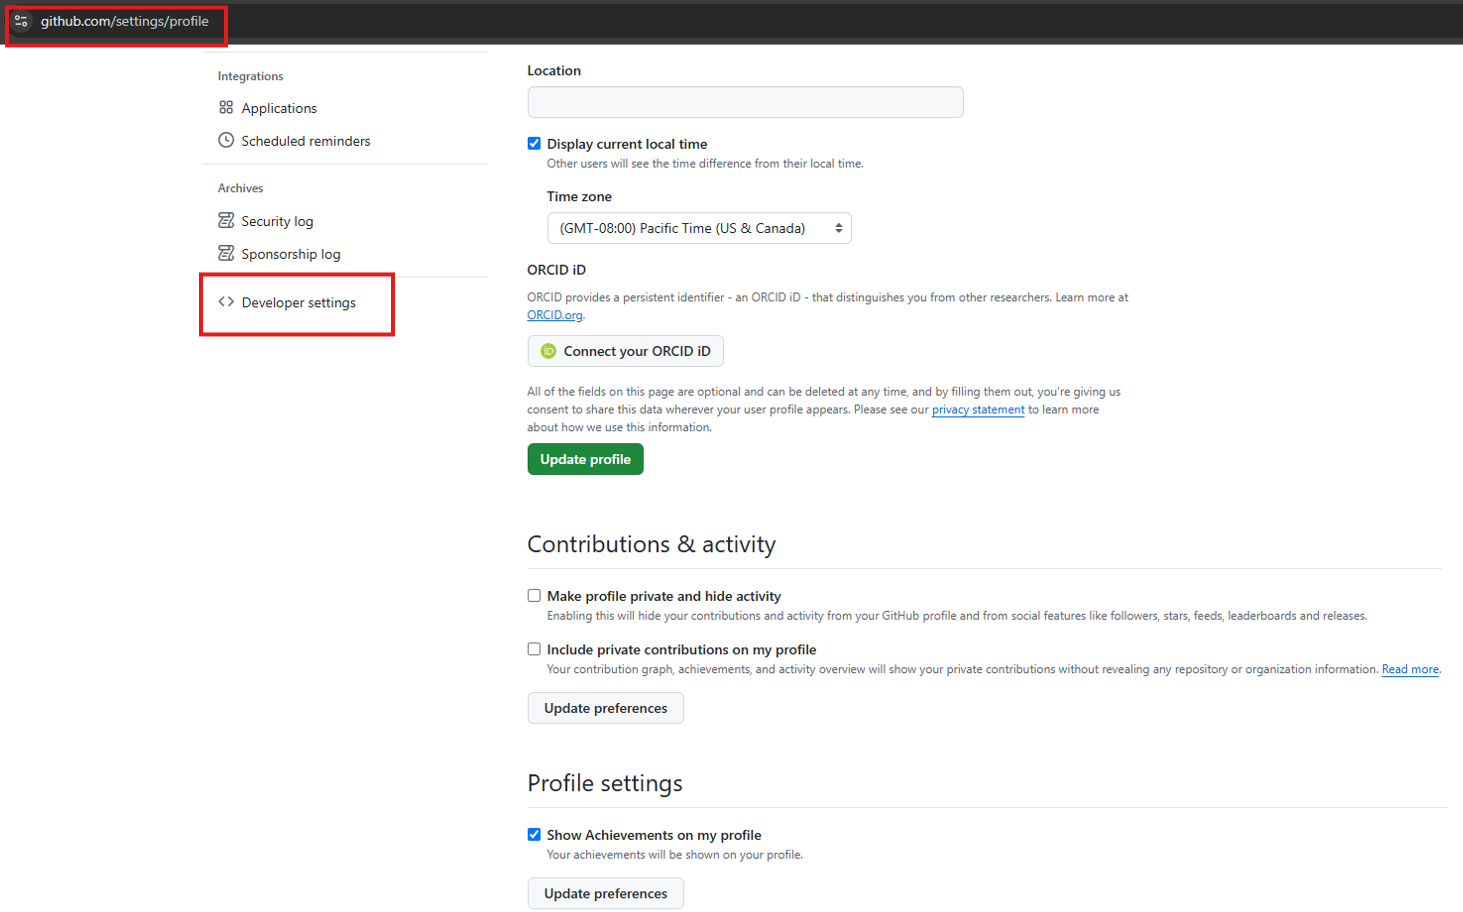
Task: Click Update preferences under Profile settings
Action: click(x=605, y=893)
